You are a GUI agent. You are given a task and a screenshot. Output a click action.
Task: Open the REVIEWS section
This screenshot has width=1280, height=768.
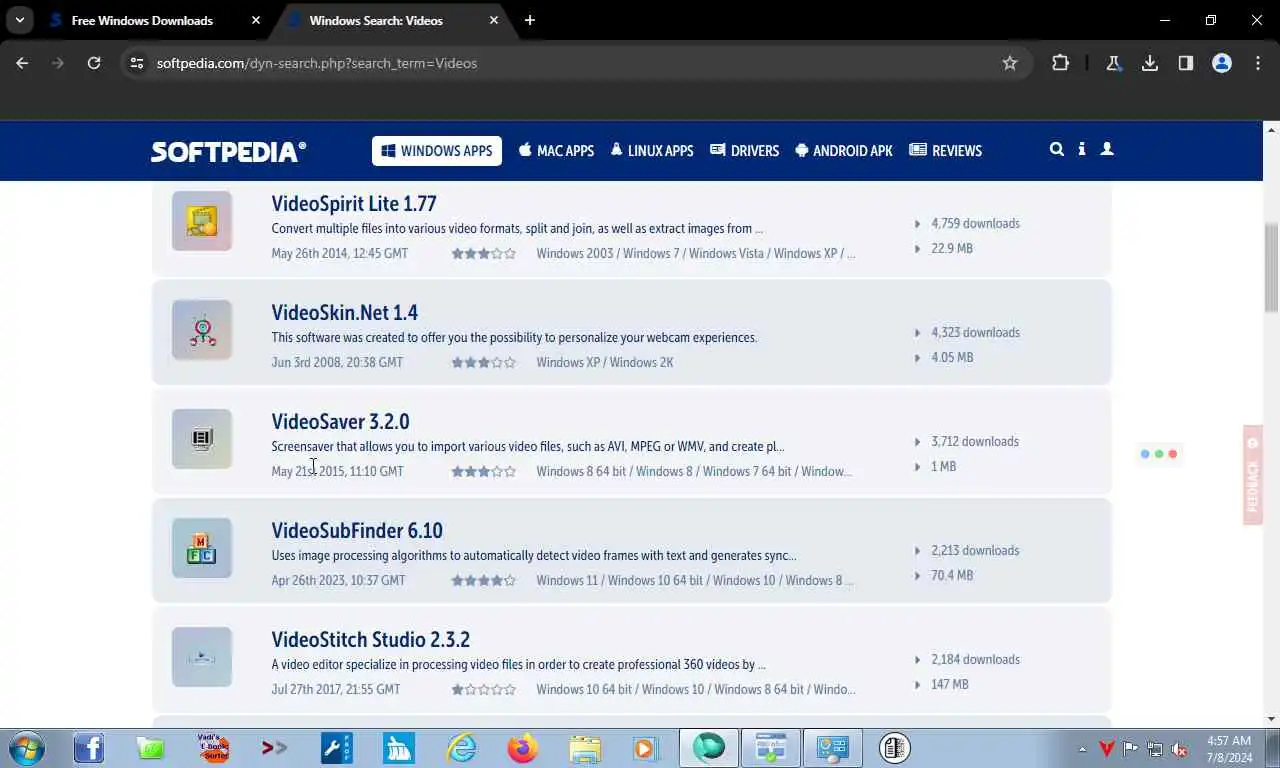coord(945,151)
